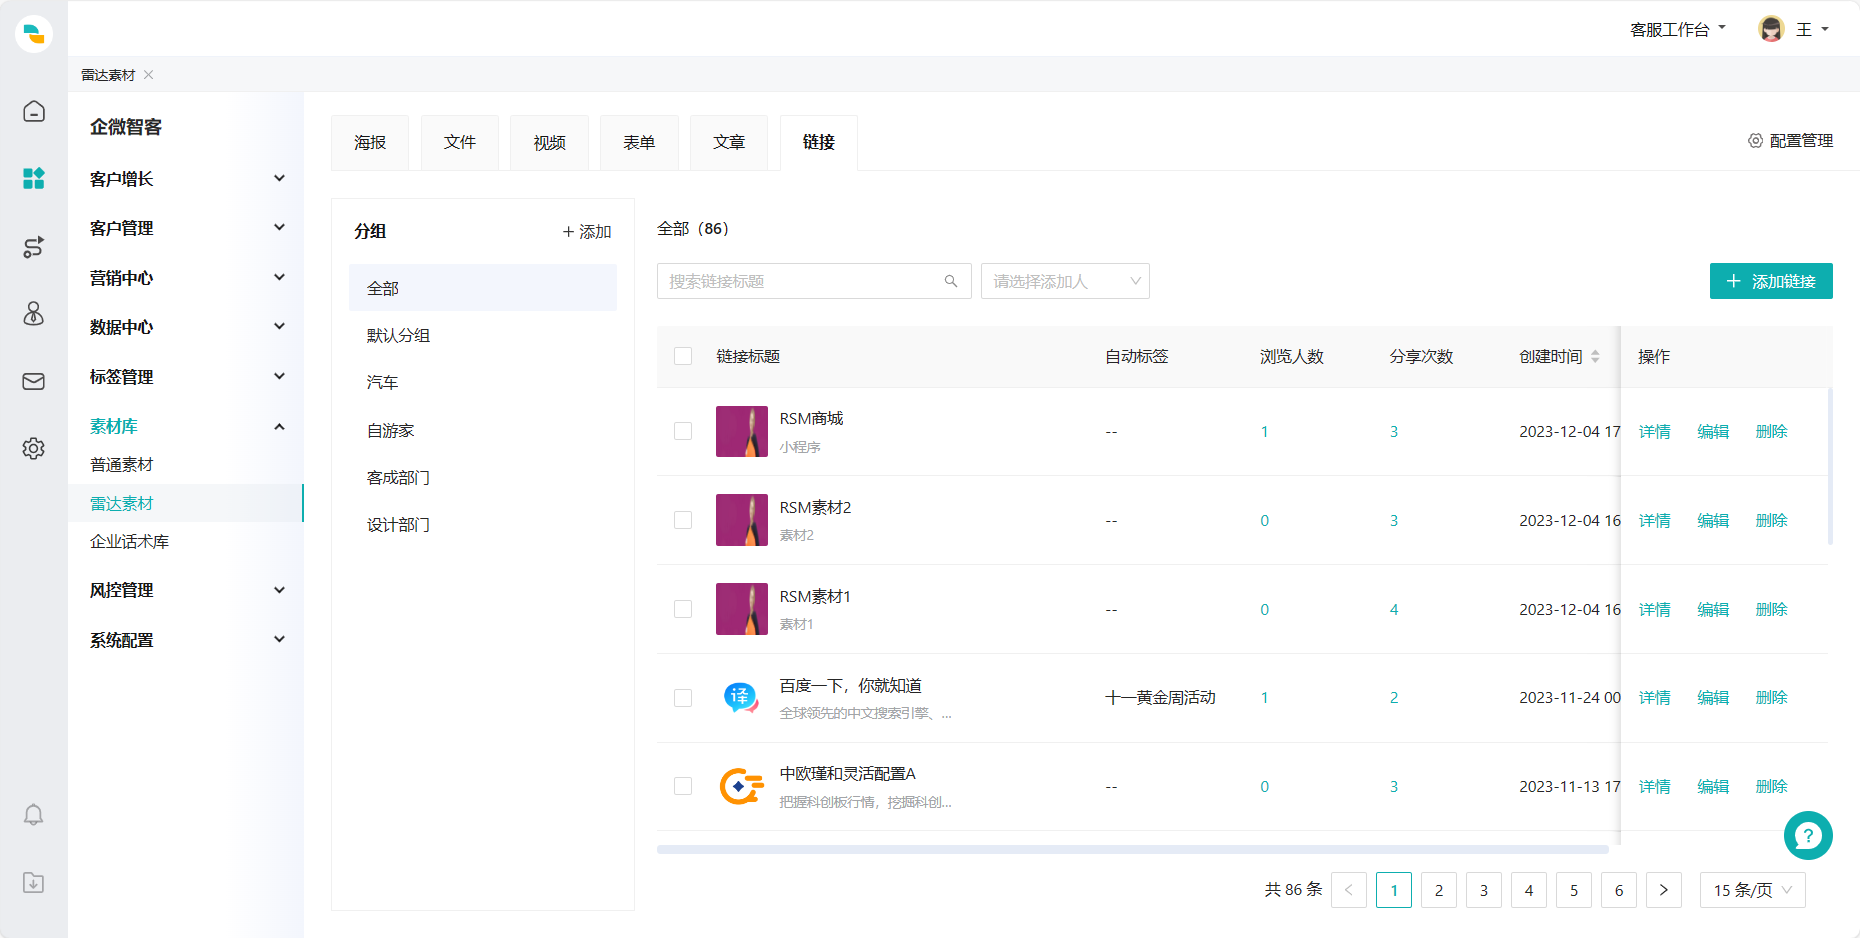This screenshot has width=1860, height=938.
Task: View 详情 for RSM商城
Action: 1655,431
